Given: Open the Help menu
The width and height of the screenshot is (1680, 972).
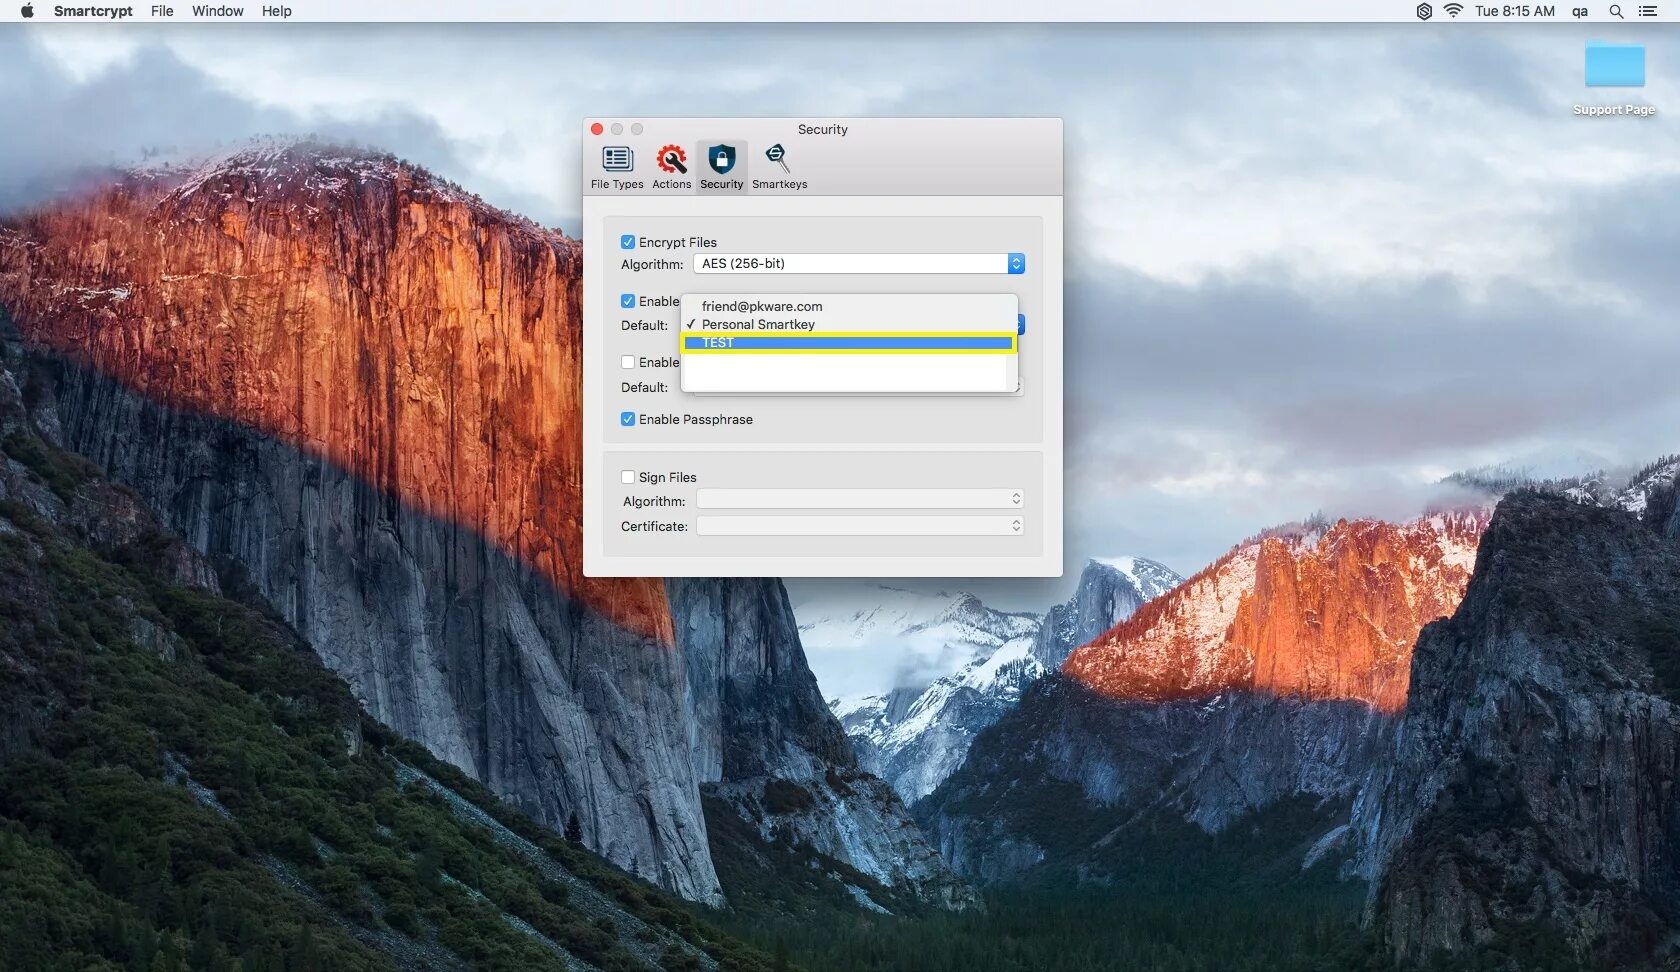Looking at the screenshot, I should [x=277, y=11].
